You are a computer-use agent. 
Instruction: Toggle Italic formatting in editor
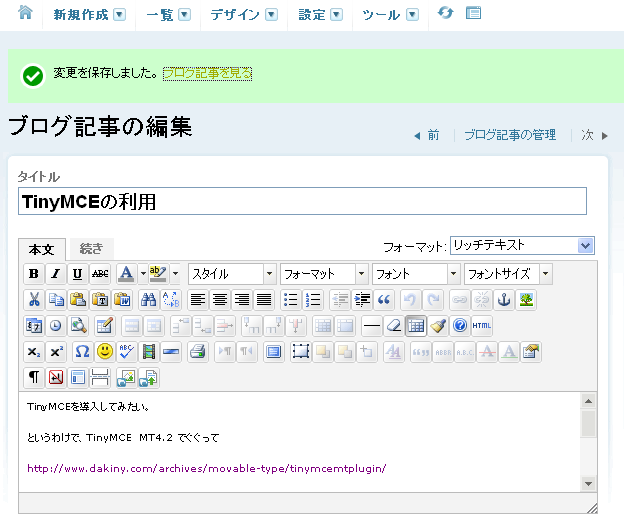56,274
